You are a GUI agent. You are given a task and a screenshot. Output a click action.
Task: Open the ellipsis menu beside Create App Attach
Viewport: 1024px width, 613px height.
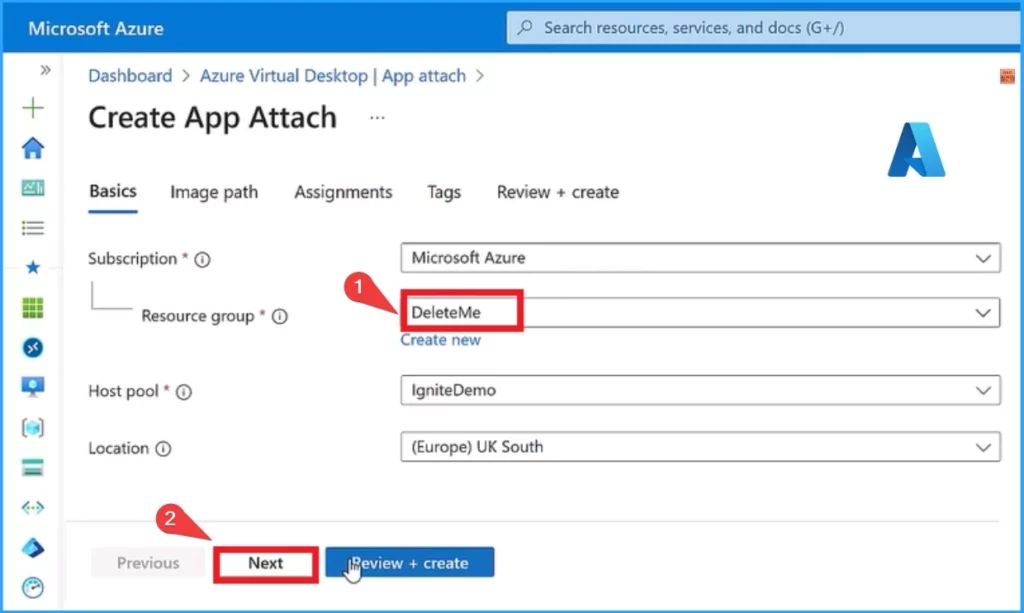pyautogui.click(x=377, y=118)
